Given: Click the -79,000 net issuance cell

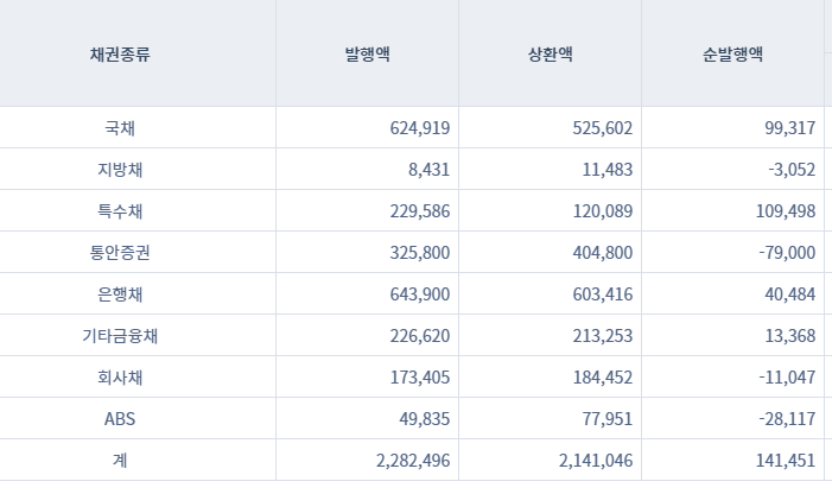Looking at the screenshot, I should coord(785,253).
